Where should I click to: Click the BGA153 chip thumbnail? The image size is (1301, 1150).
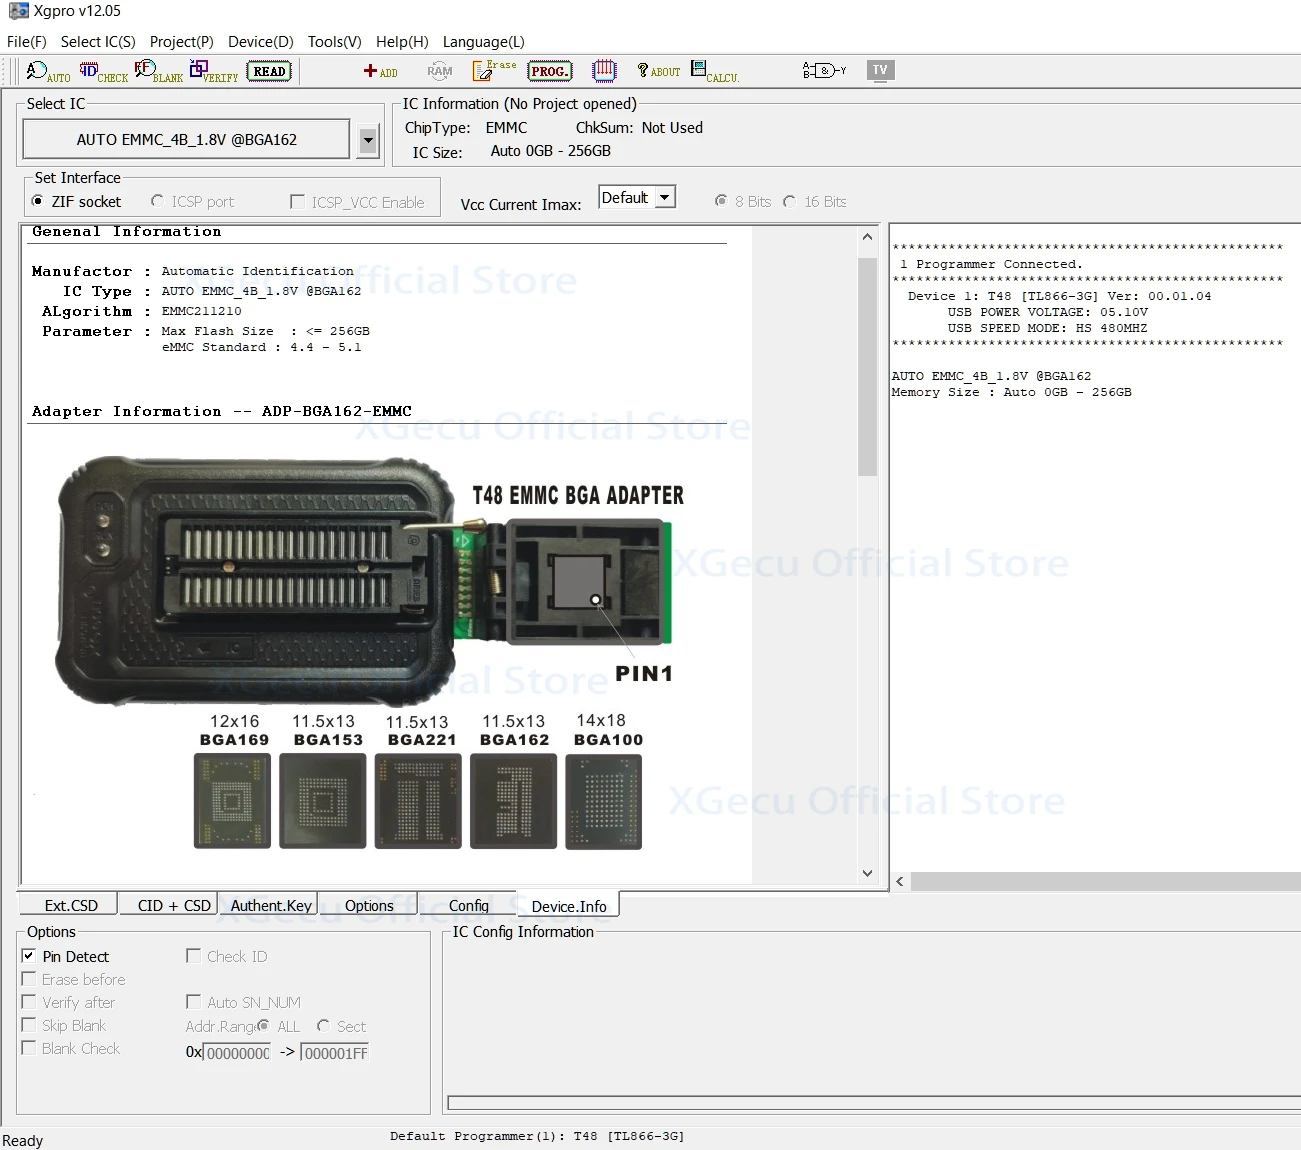pyautogui.click(x=323, y=802)
